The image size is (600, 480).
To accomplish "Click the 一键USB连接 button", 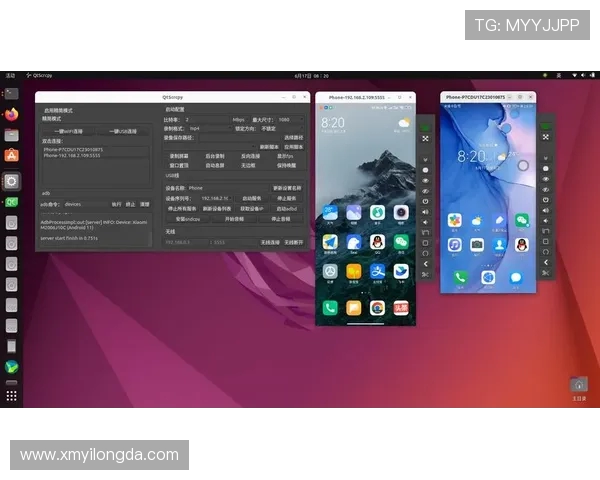I will (x=124, y=130).
